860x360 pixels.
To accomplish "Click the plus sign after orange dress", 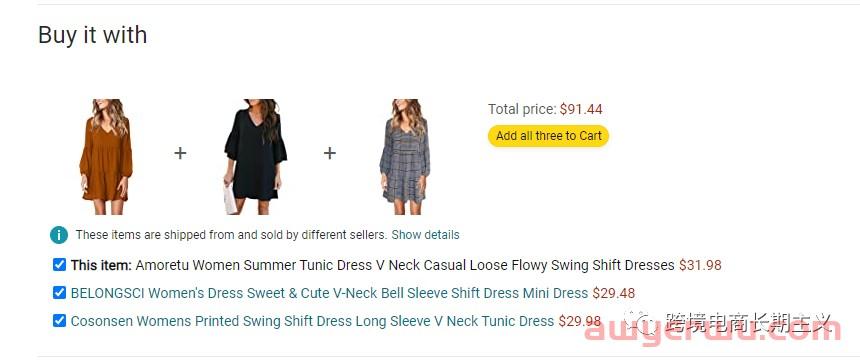I will pos(180,153).
